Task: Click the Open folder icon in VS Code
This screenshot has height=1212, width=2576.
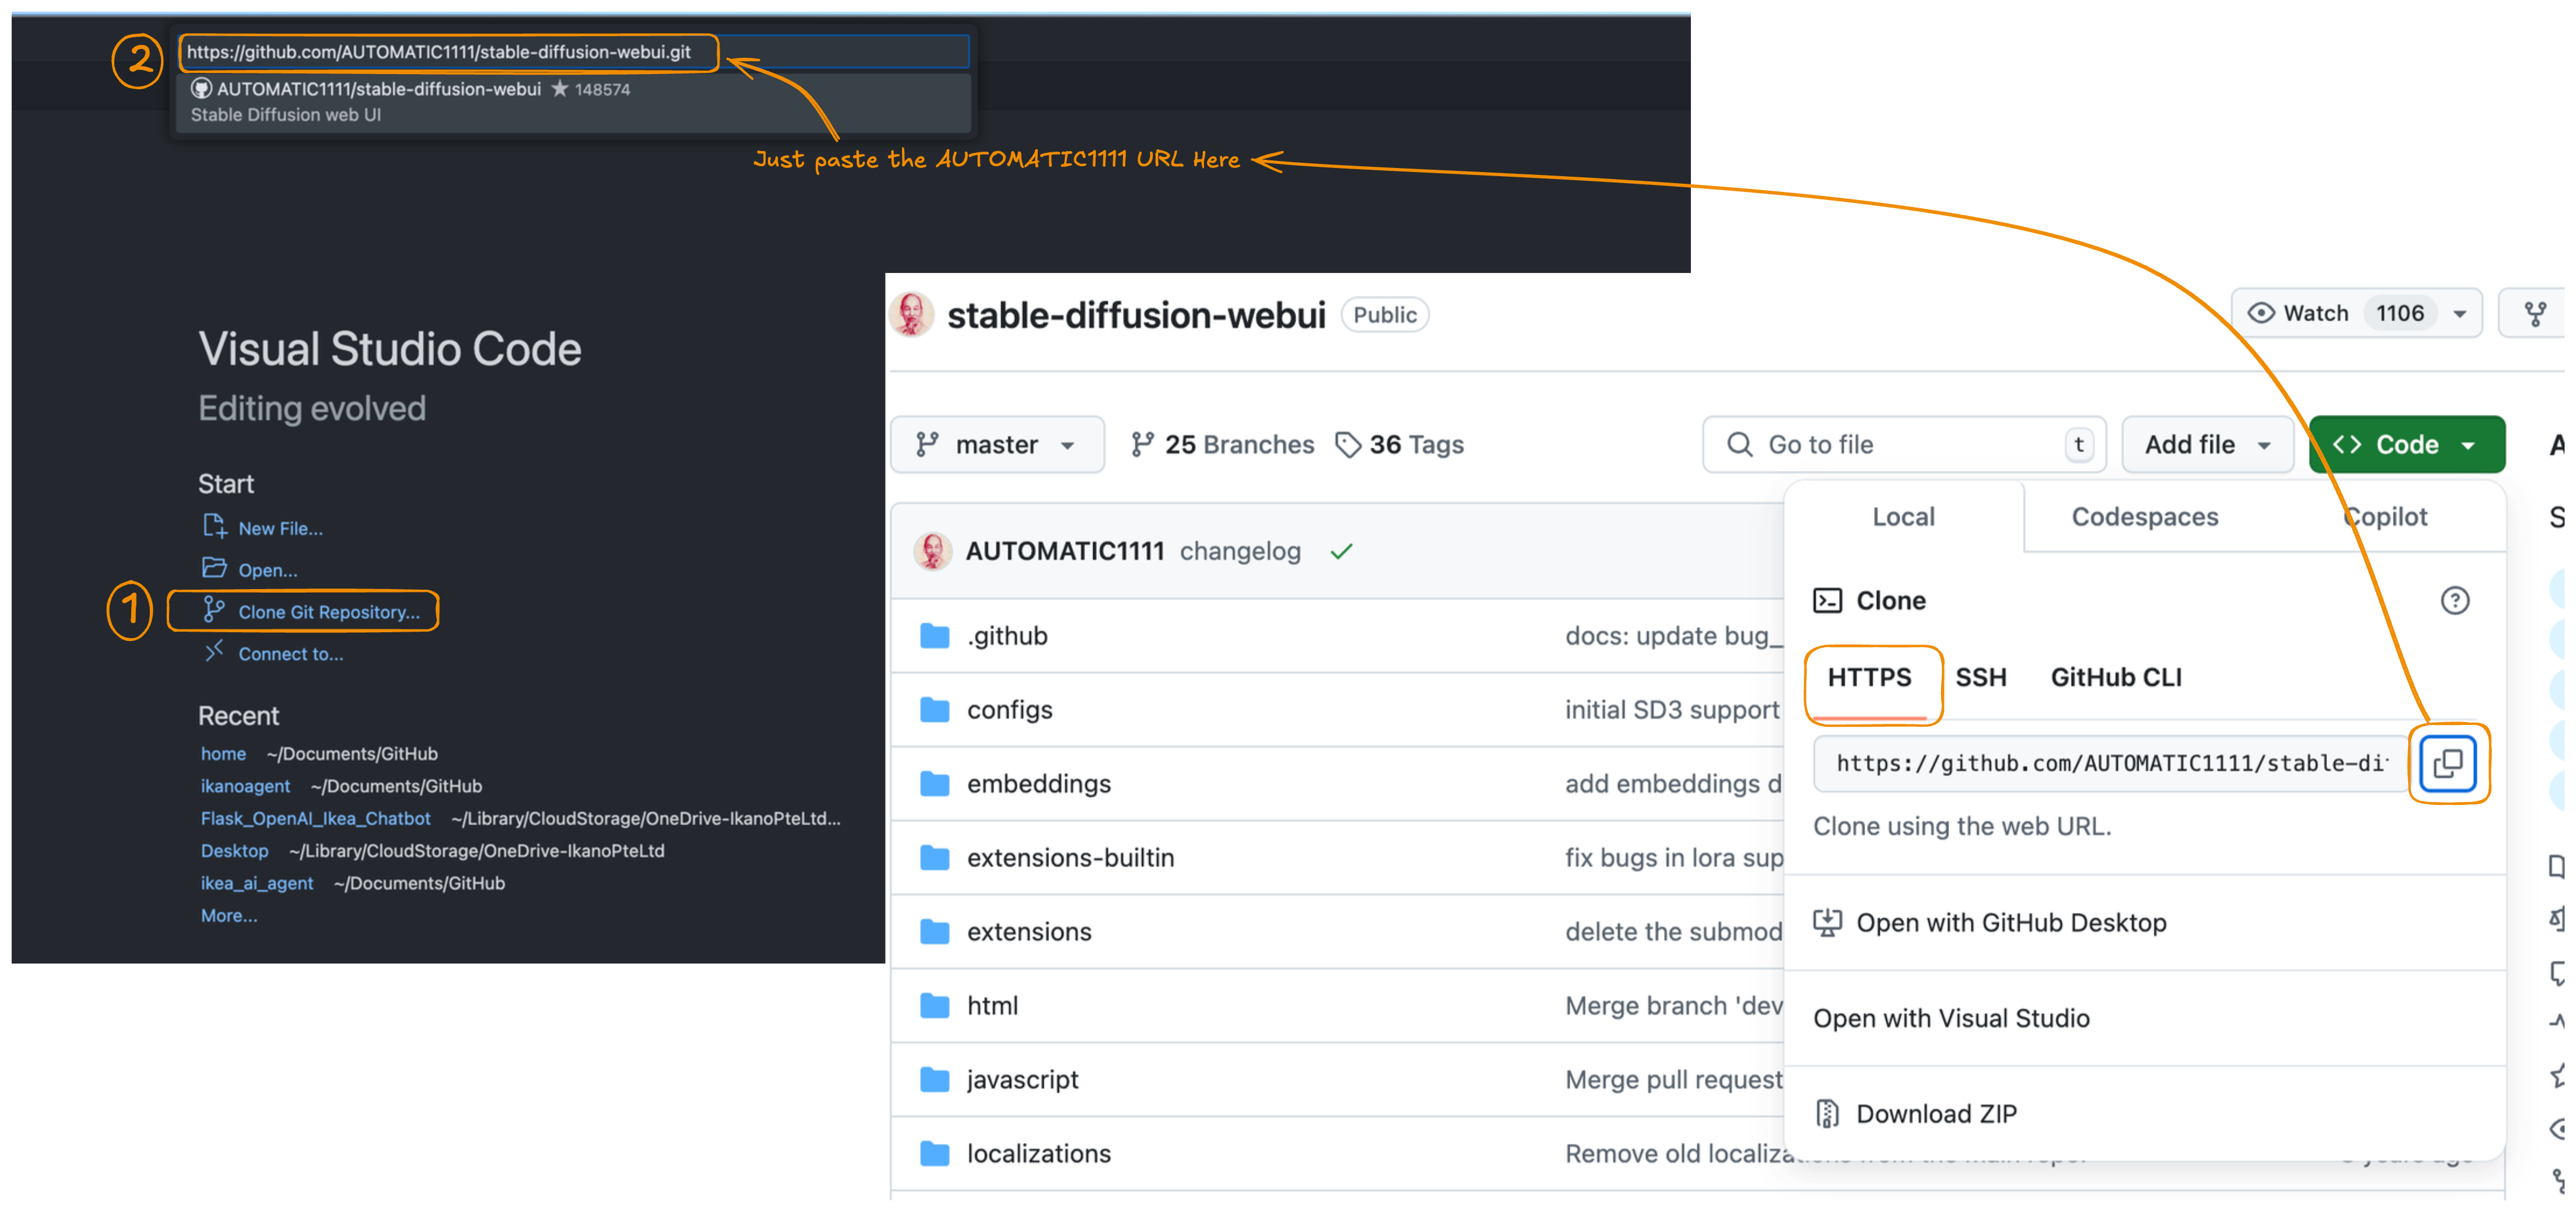Action: click(214, 568)
